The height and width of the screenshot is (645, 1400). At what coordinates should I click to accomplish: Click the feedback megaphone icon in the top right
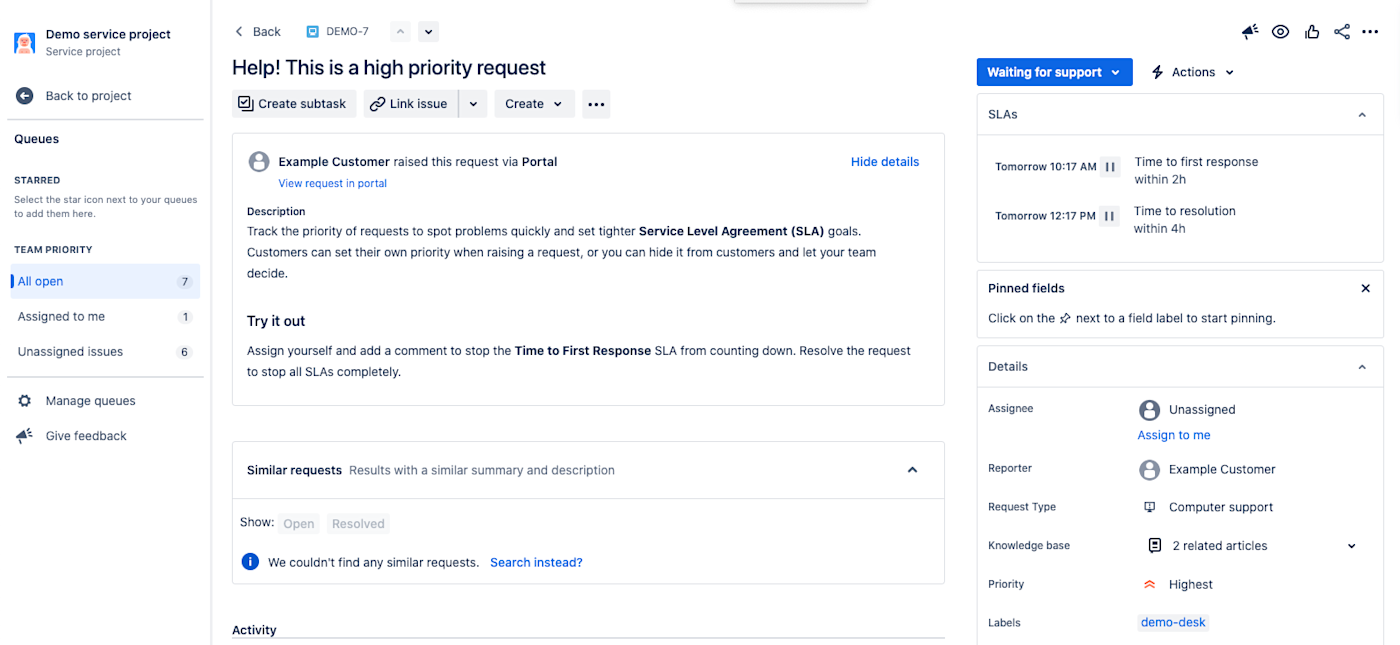[x=1250, y=32]
